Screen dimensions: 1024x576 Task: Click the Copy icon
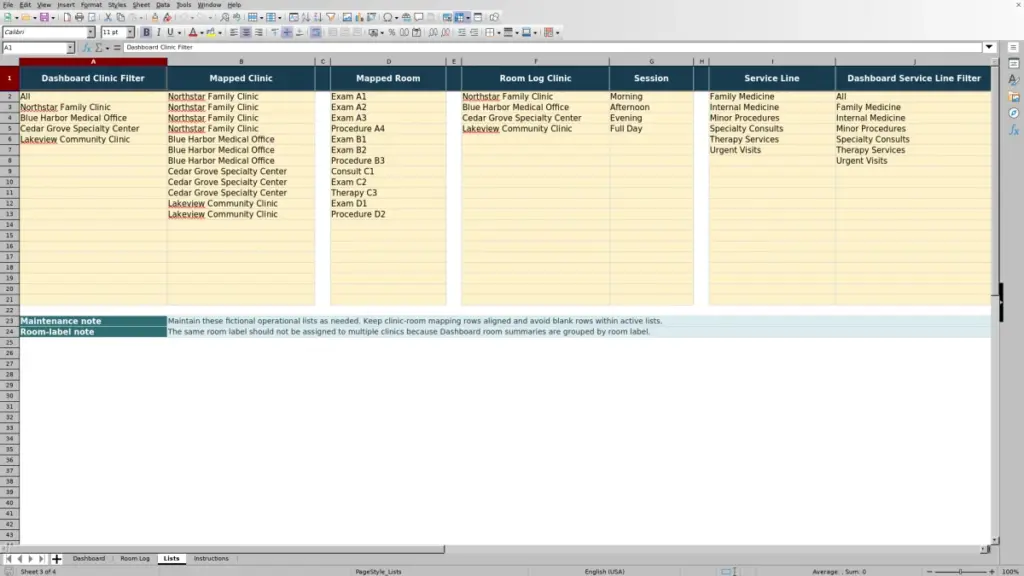pyautogui.click(x=120, y=18)
